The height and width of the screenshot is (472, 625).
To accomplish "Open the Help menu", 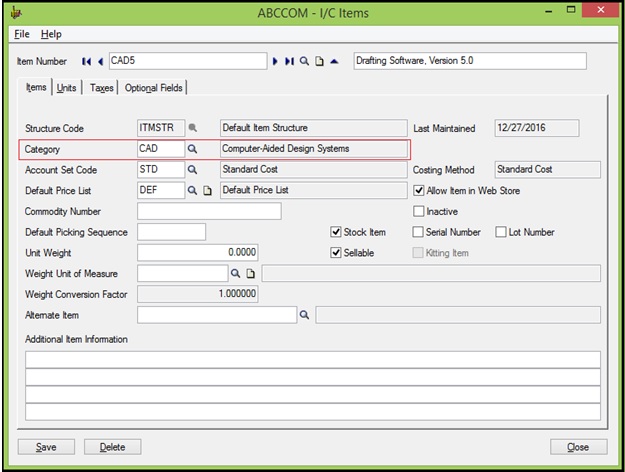I will pyautogui.click(x=51, y=34).
